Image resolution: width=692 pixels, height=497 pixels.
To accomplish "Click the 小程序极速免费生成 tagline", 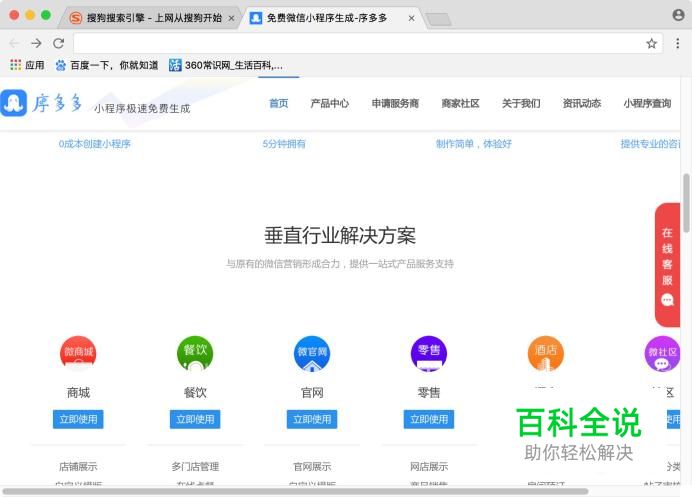I will coord(142,109).
